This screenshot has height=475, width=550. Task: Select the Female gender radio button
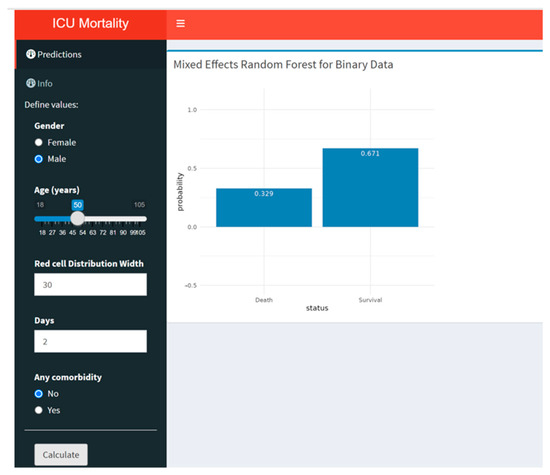(39, 142)
